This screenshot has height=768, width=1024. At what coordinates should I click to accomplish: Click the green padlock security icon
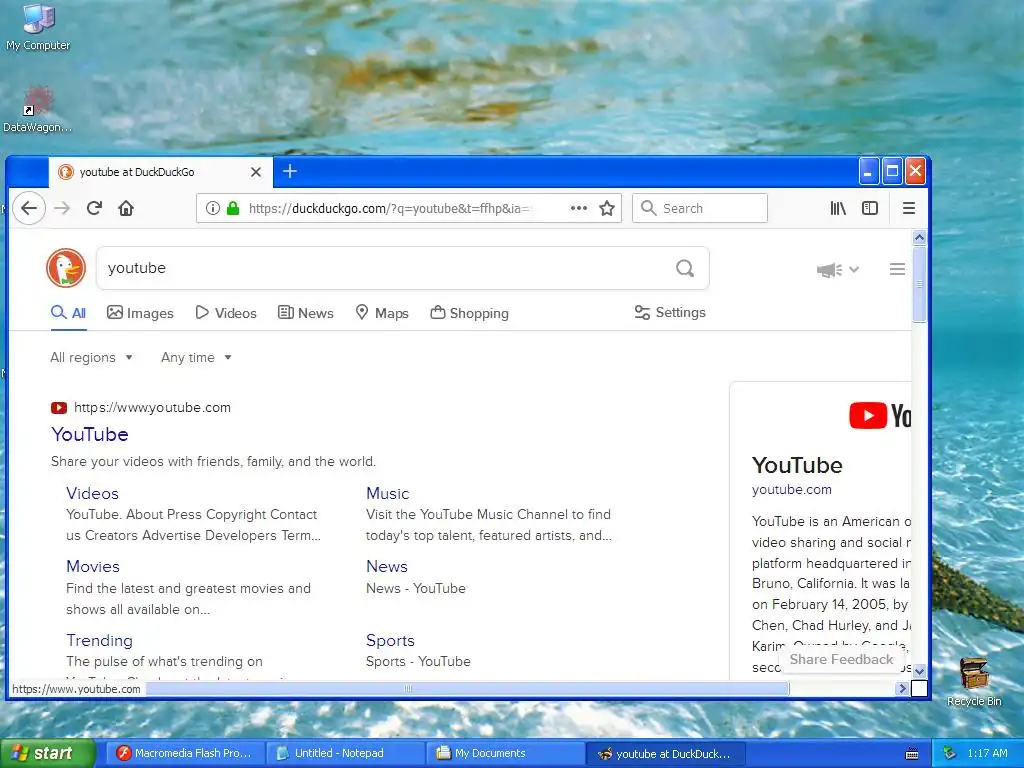click(232, 208)
